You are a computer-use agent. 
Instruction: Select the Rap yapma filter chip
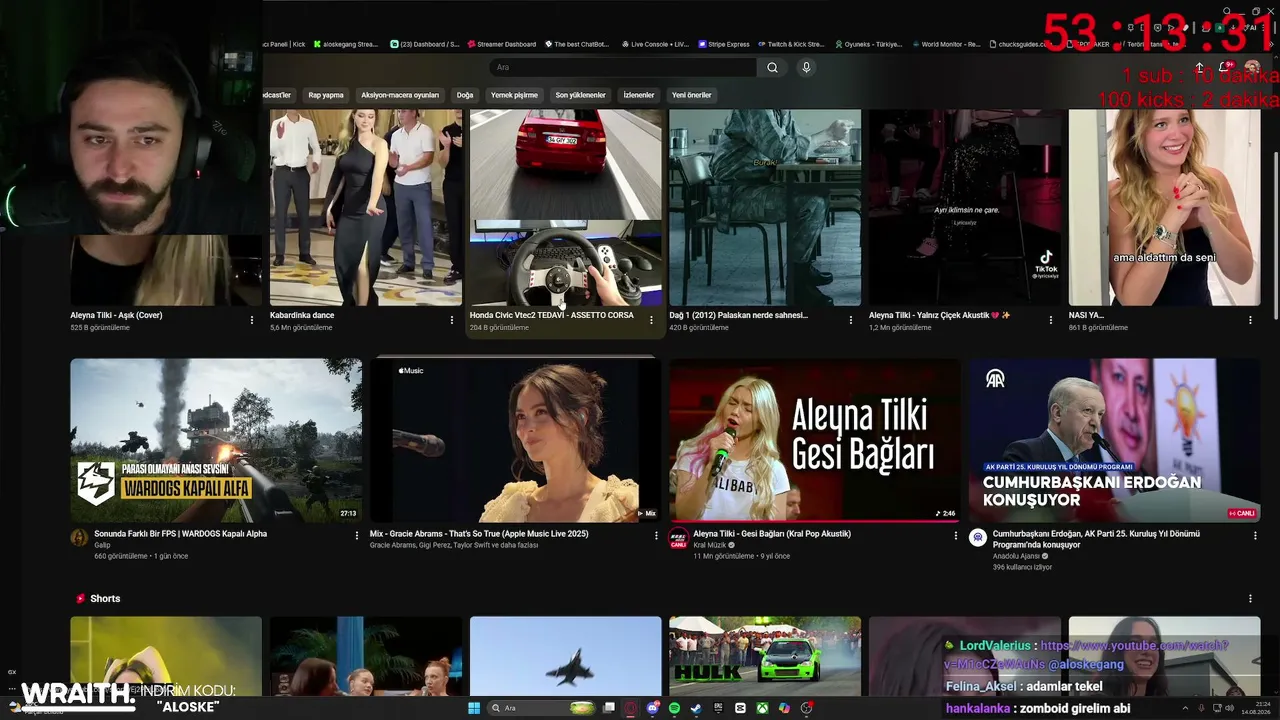(326, 95)
